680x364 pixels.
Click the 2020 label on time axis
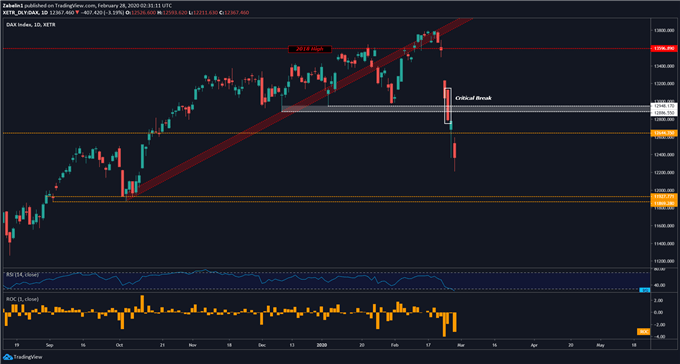pos(322,345)
